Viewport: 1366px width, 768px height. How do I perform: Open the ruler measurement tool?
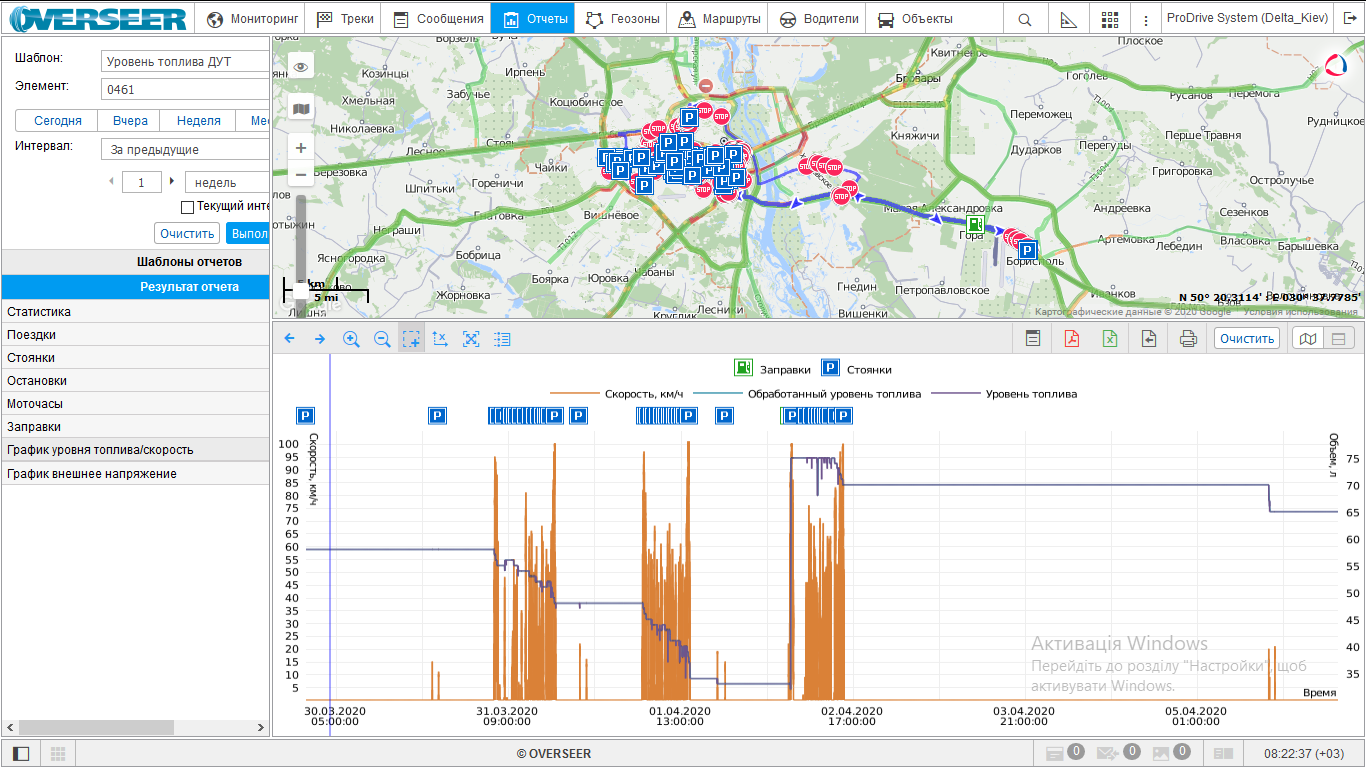point(1068,19)
